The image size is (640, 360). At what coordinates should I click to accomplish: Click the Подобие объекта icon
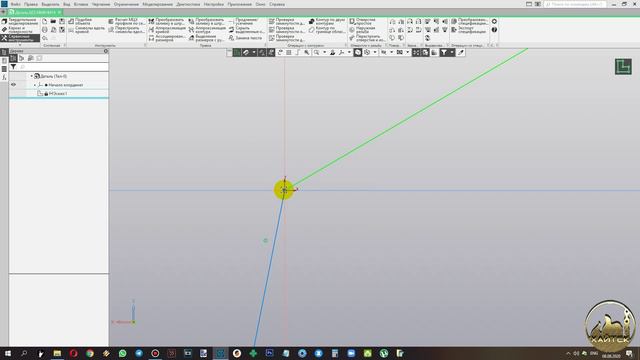71,21
